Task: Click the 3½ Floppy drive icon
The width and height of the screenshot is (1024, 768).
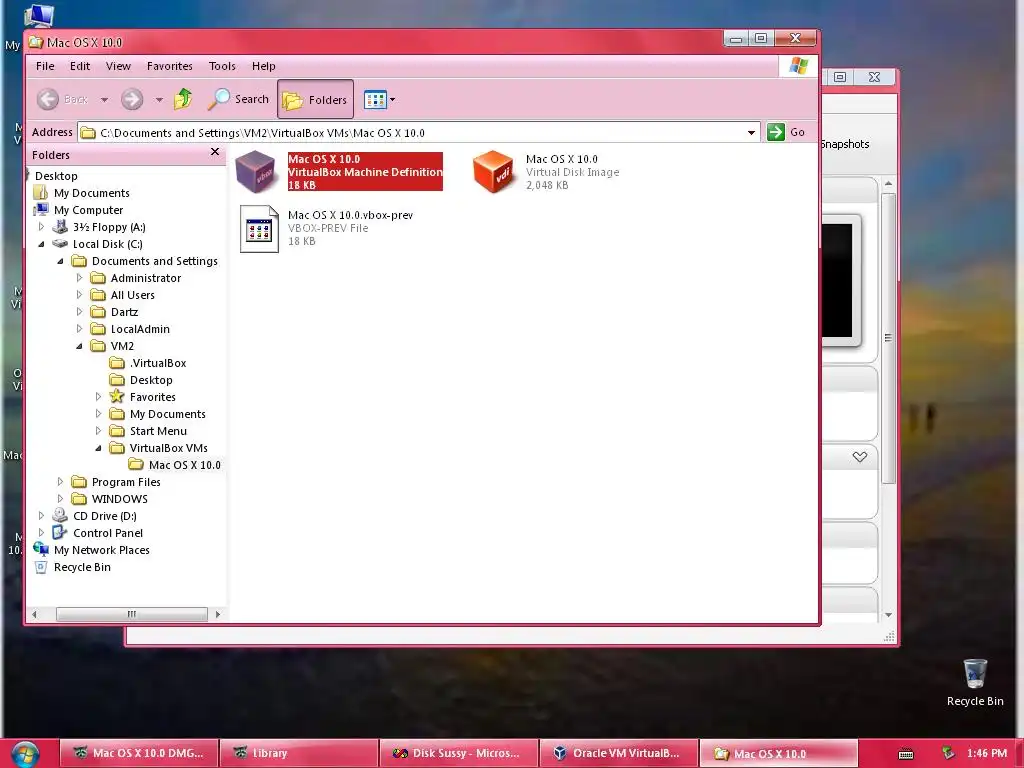Action: tap(60, 227)
